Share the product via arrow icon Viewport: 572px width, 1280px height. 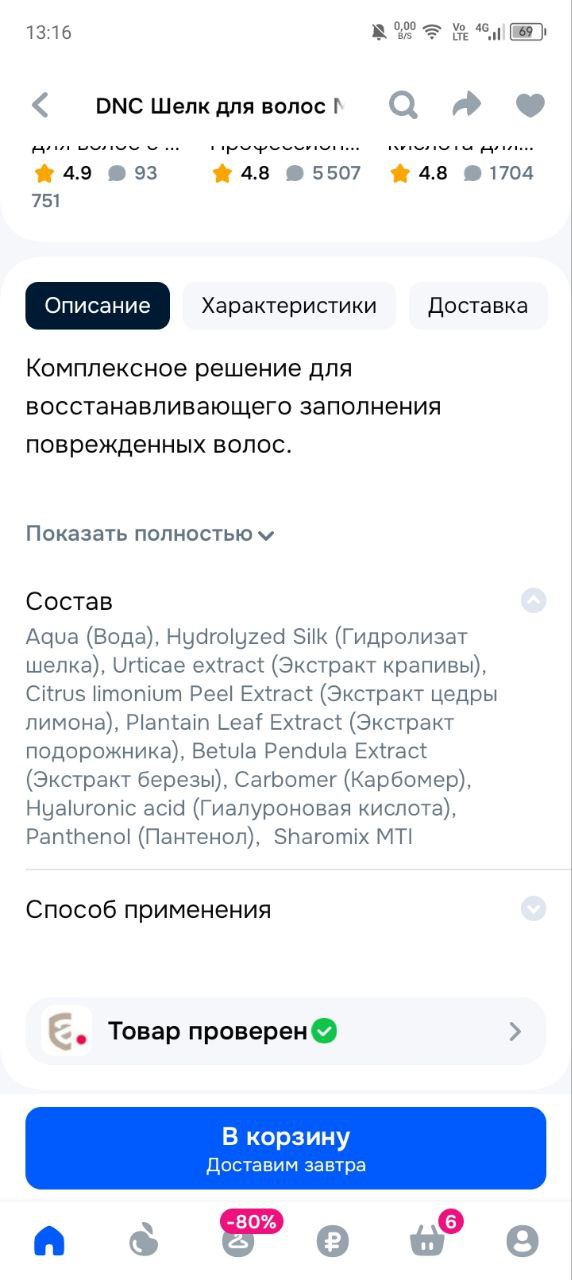coord(466,105)
